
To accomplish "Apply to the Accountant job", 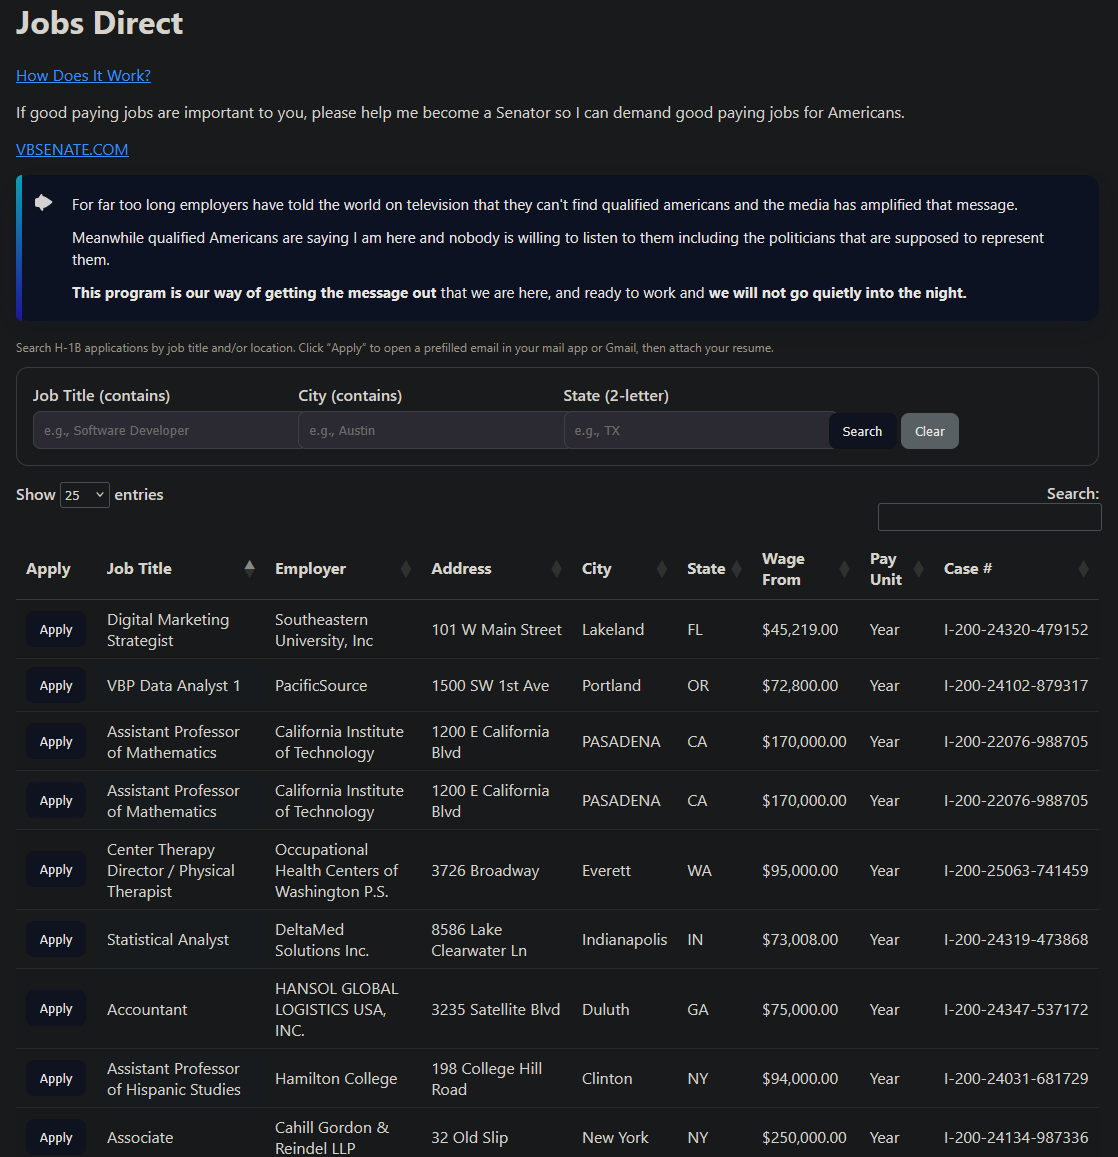I will (x=56, y=1009).
